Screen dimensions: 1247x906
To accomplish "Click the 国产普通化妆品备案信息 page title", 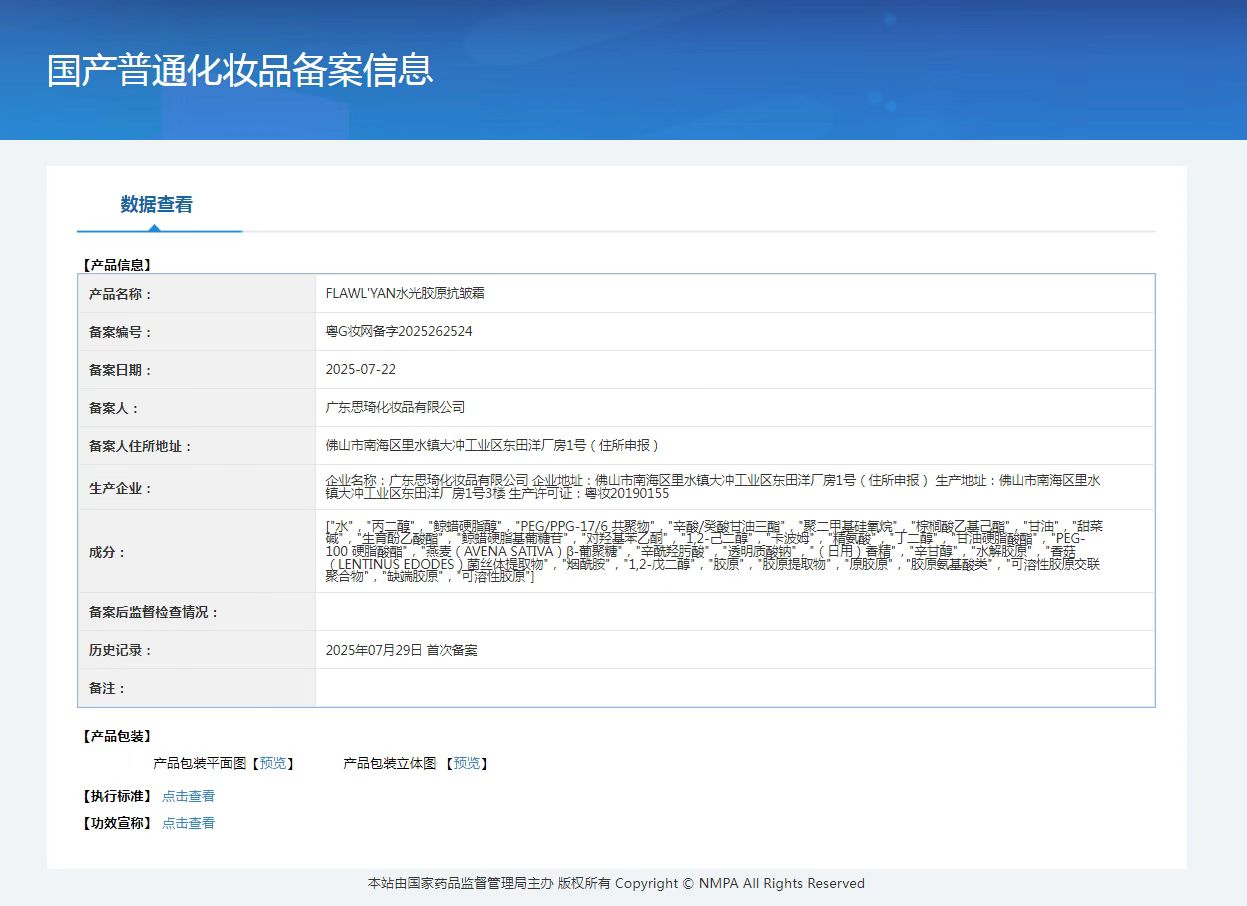I will (x=240, y=71).
